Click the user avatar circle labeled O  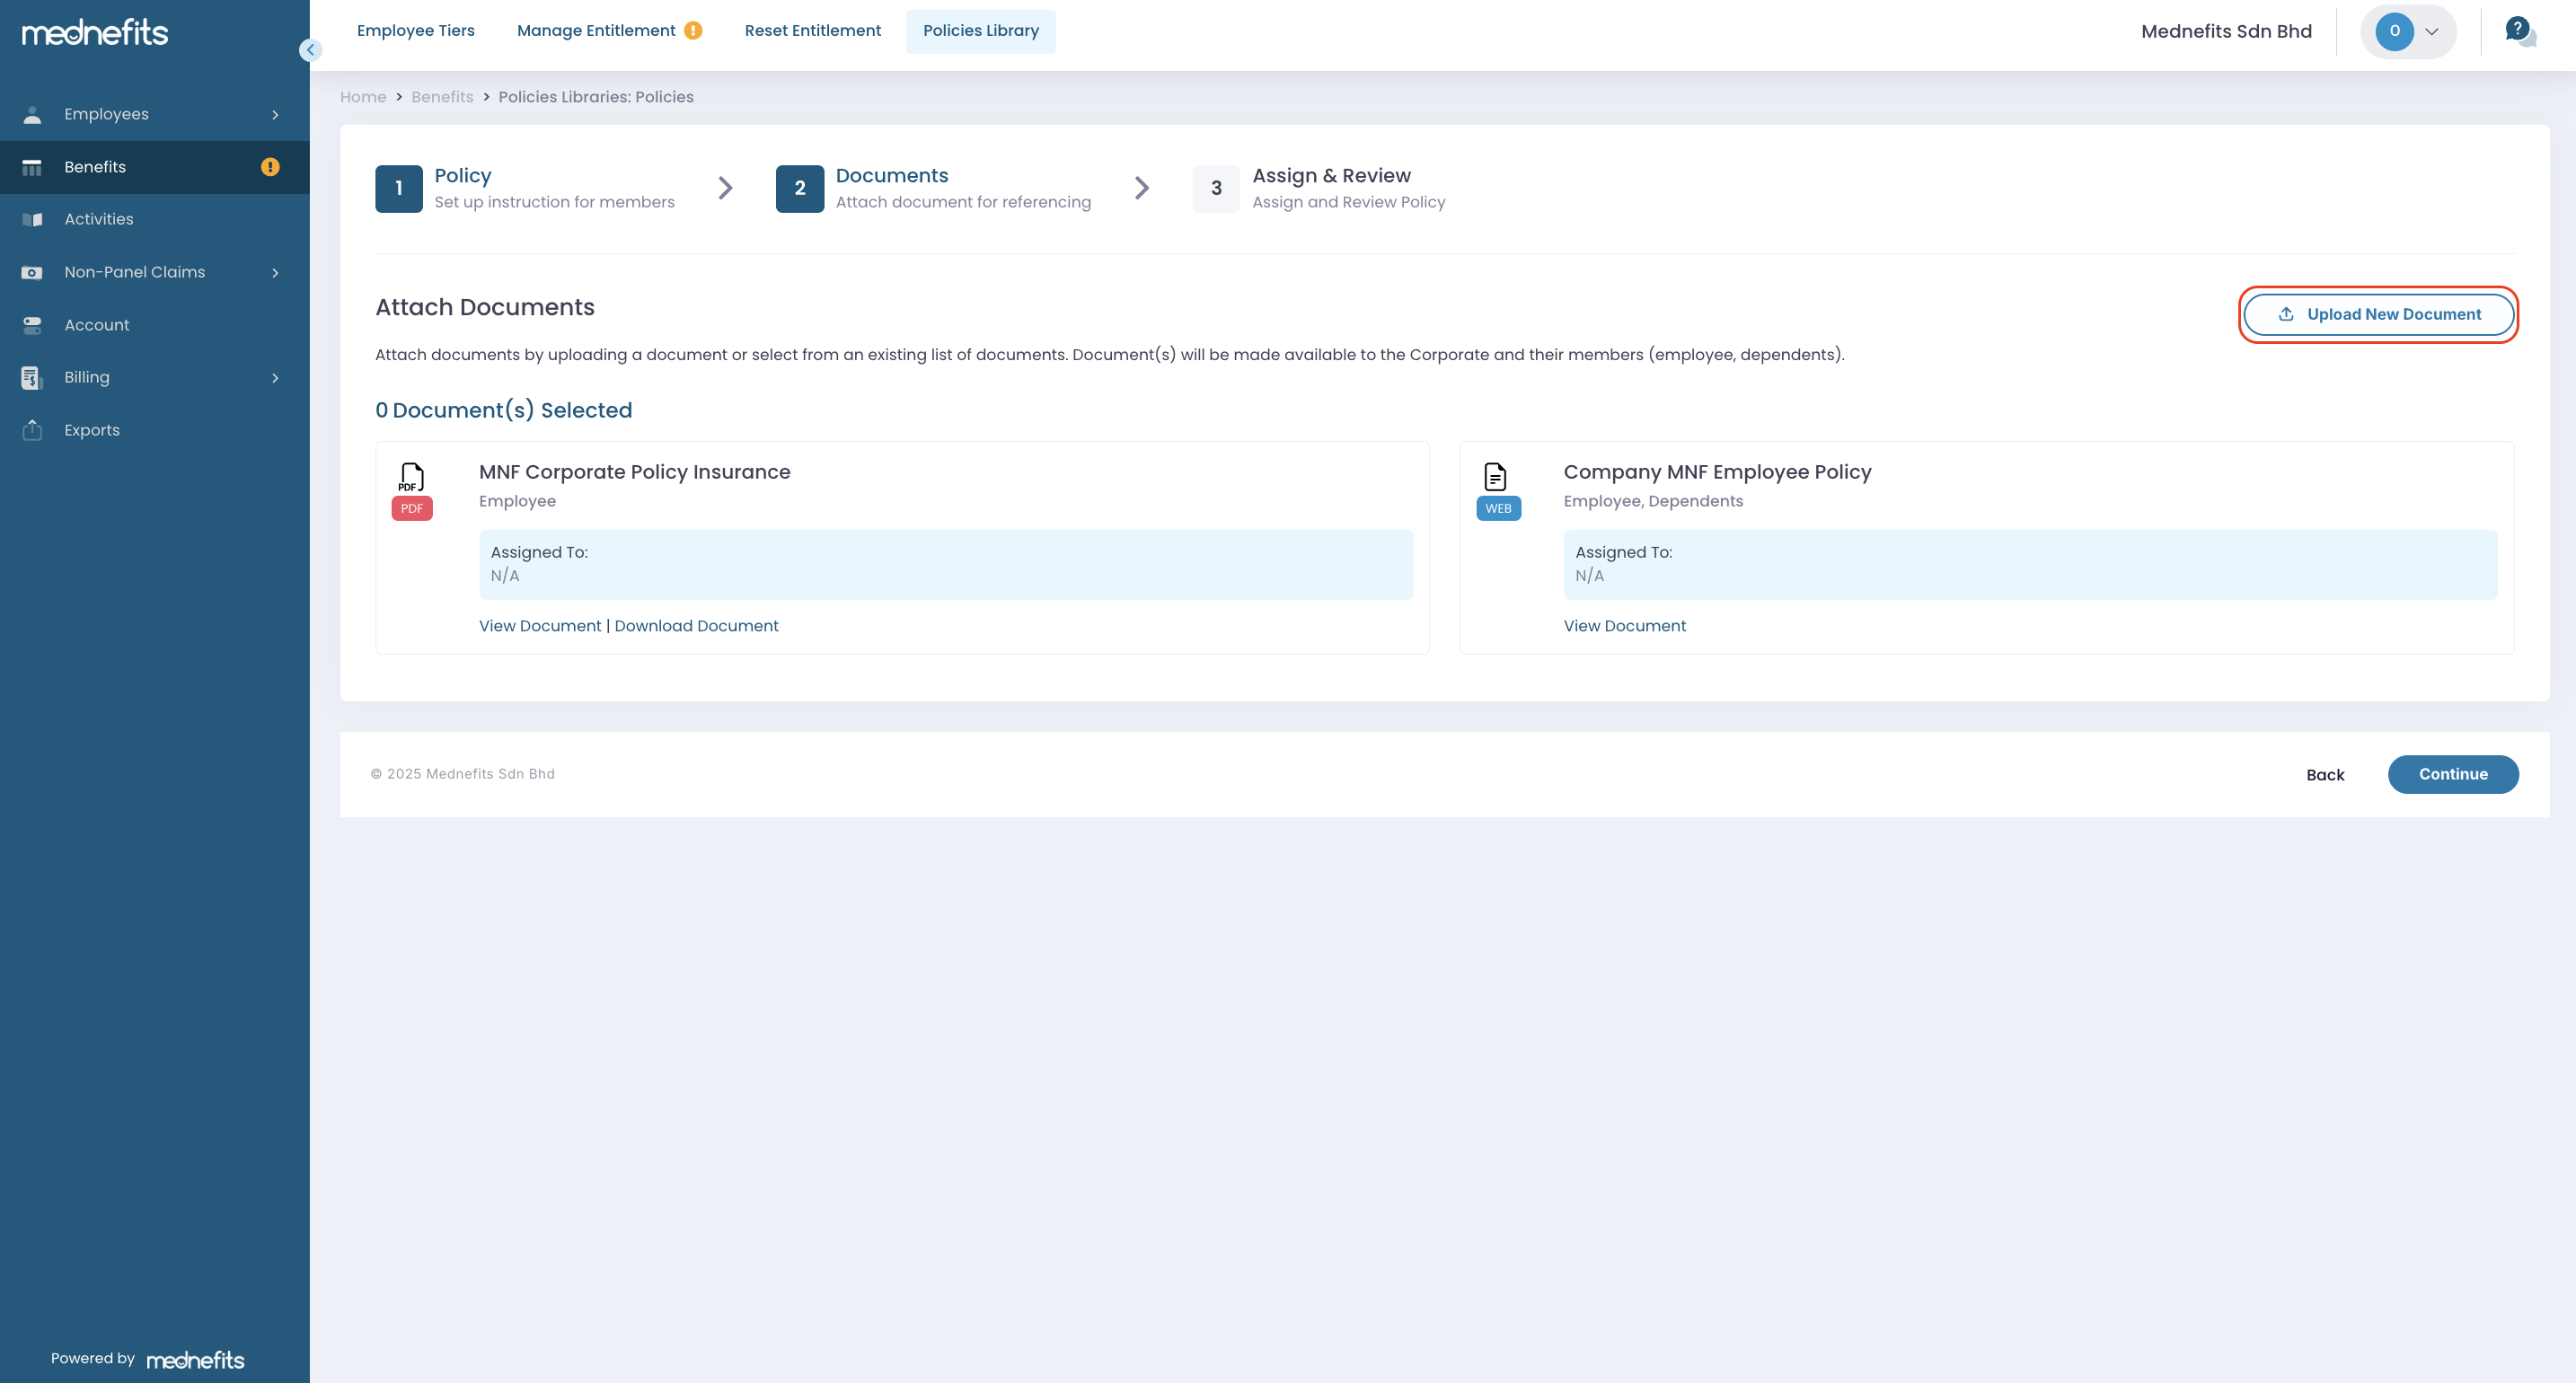coord(2394,31)
